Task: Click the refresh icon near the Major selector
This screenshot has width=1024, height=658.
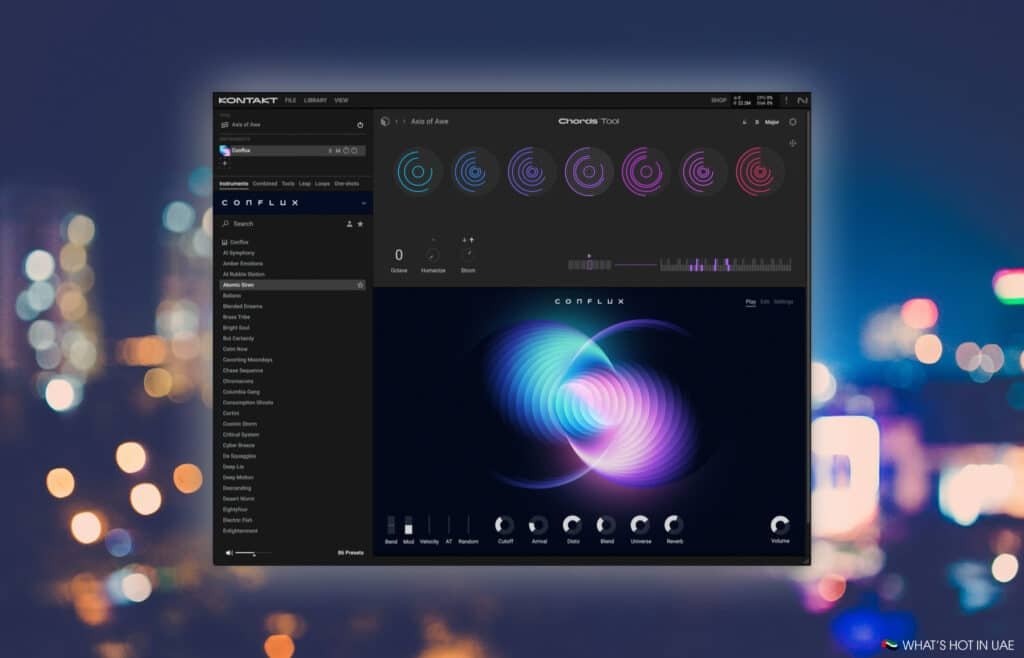Action: [x=793, y=121]
